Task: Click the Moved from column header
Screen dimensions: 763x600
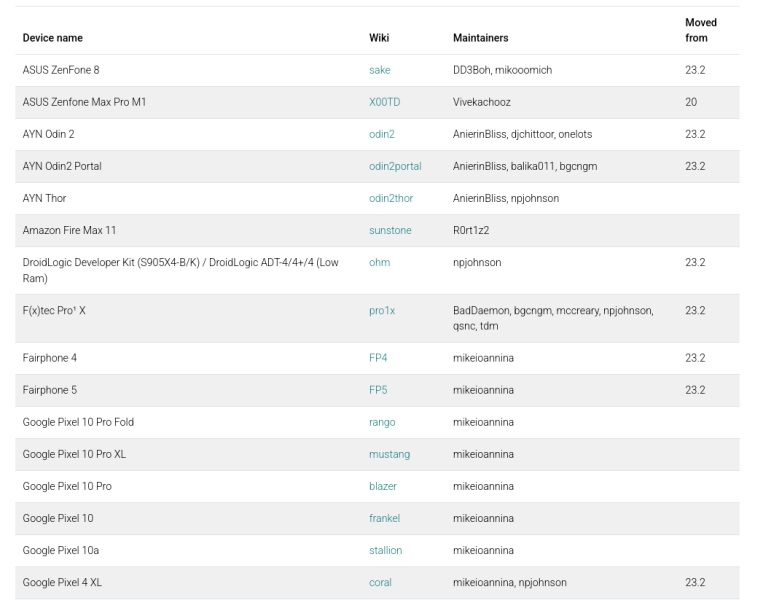Action: [x=701, y=30]
